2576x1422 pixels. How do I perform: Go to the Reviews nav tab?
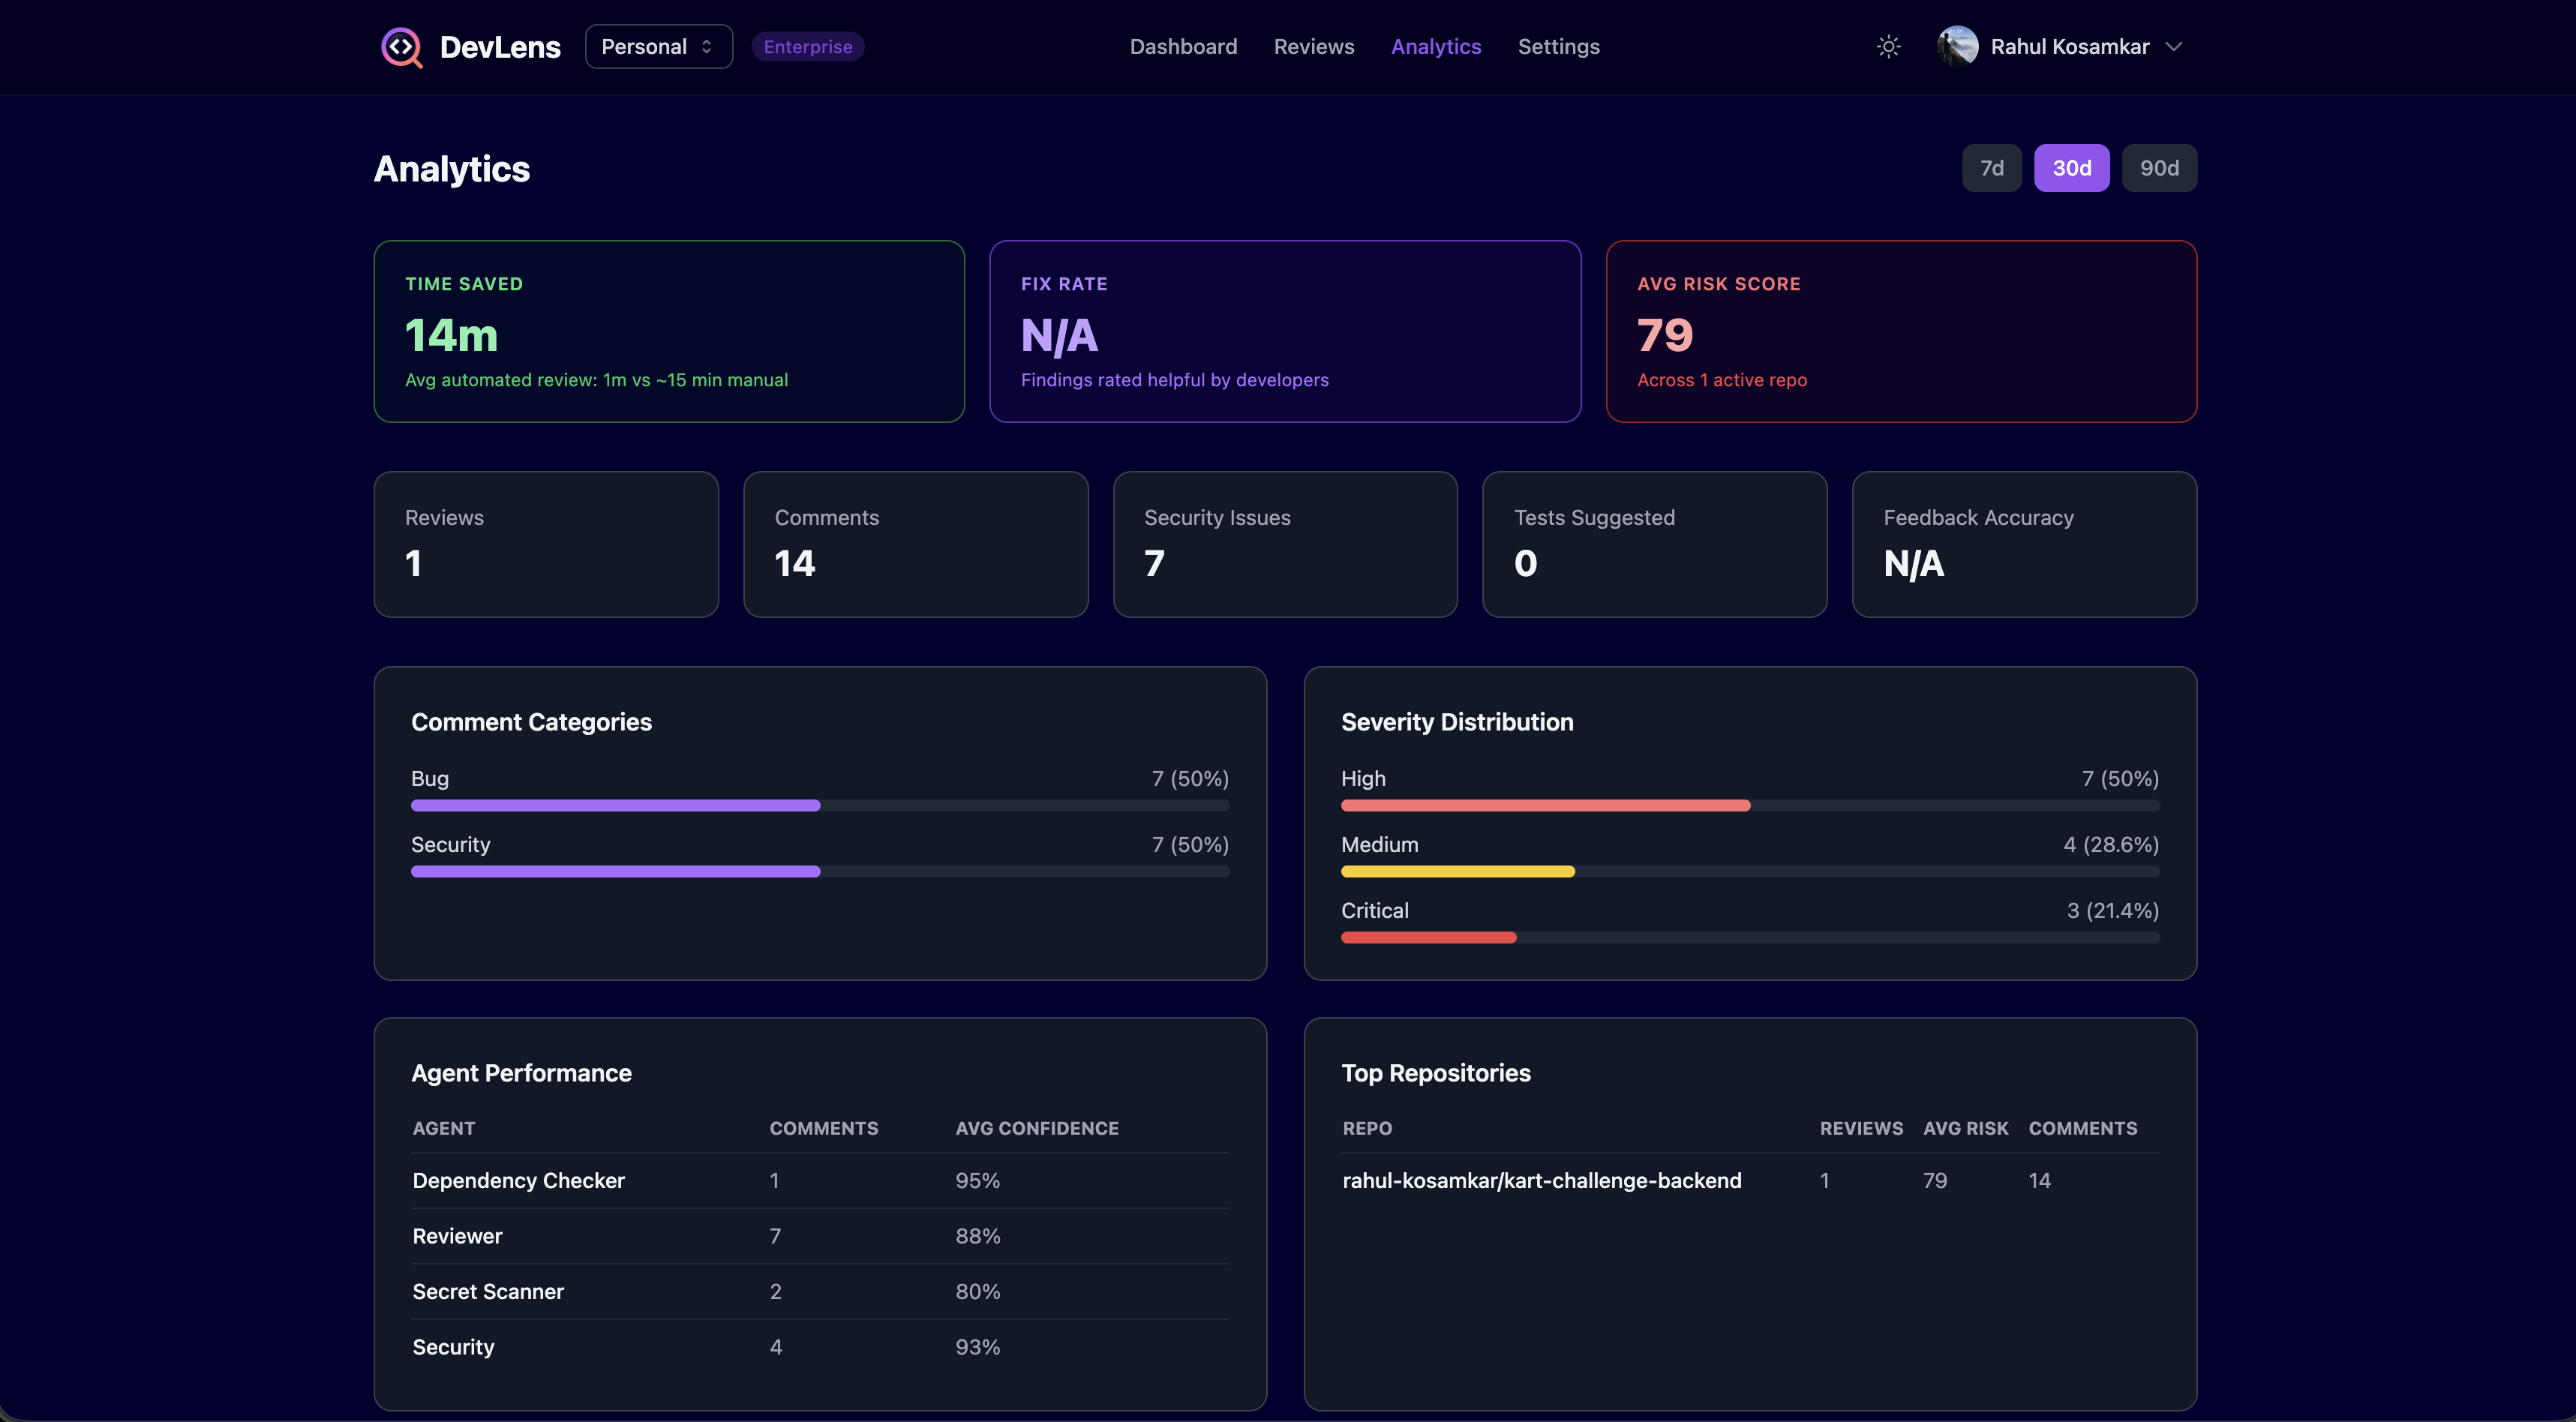click(x=1313, y=47)
